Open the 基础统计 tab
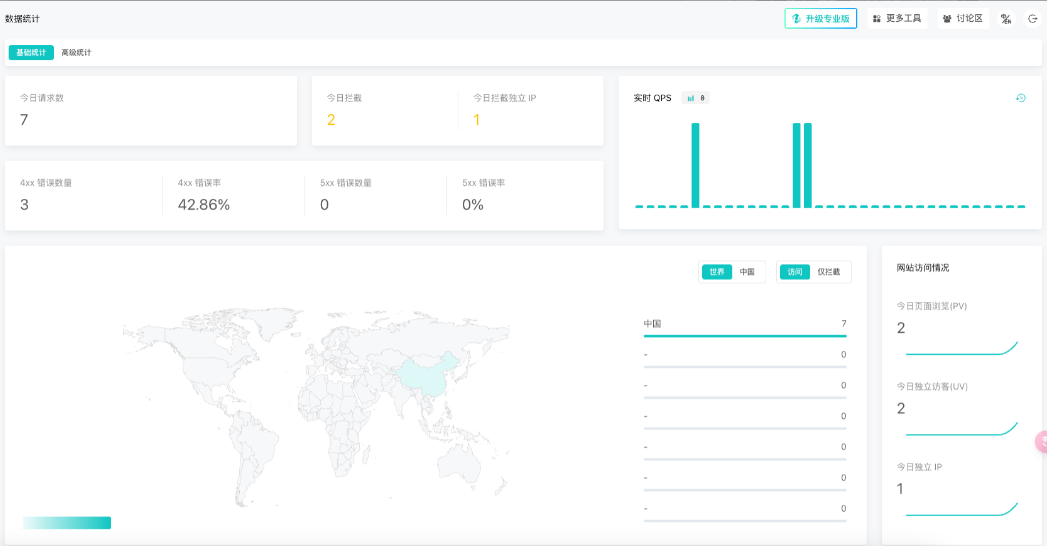Screen dimensions: 1047x546 [31, 52]
